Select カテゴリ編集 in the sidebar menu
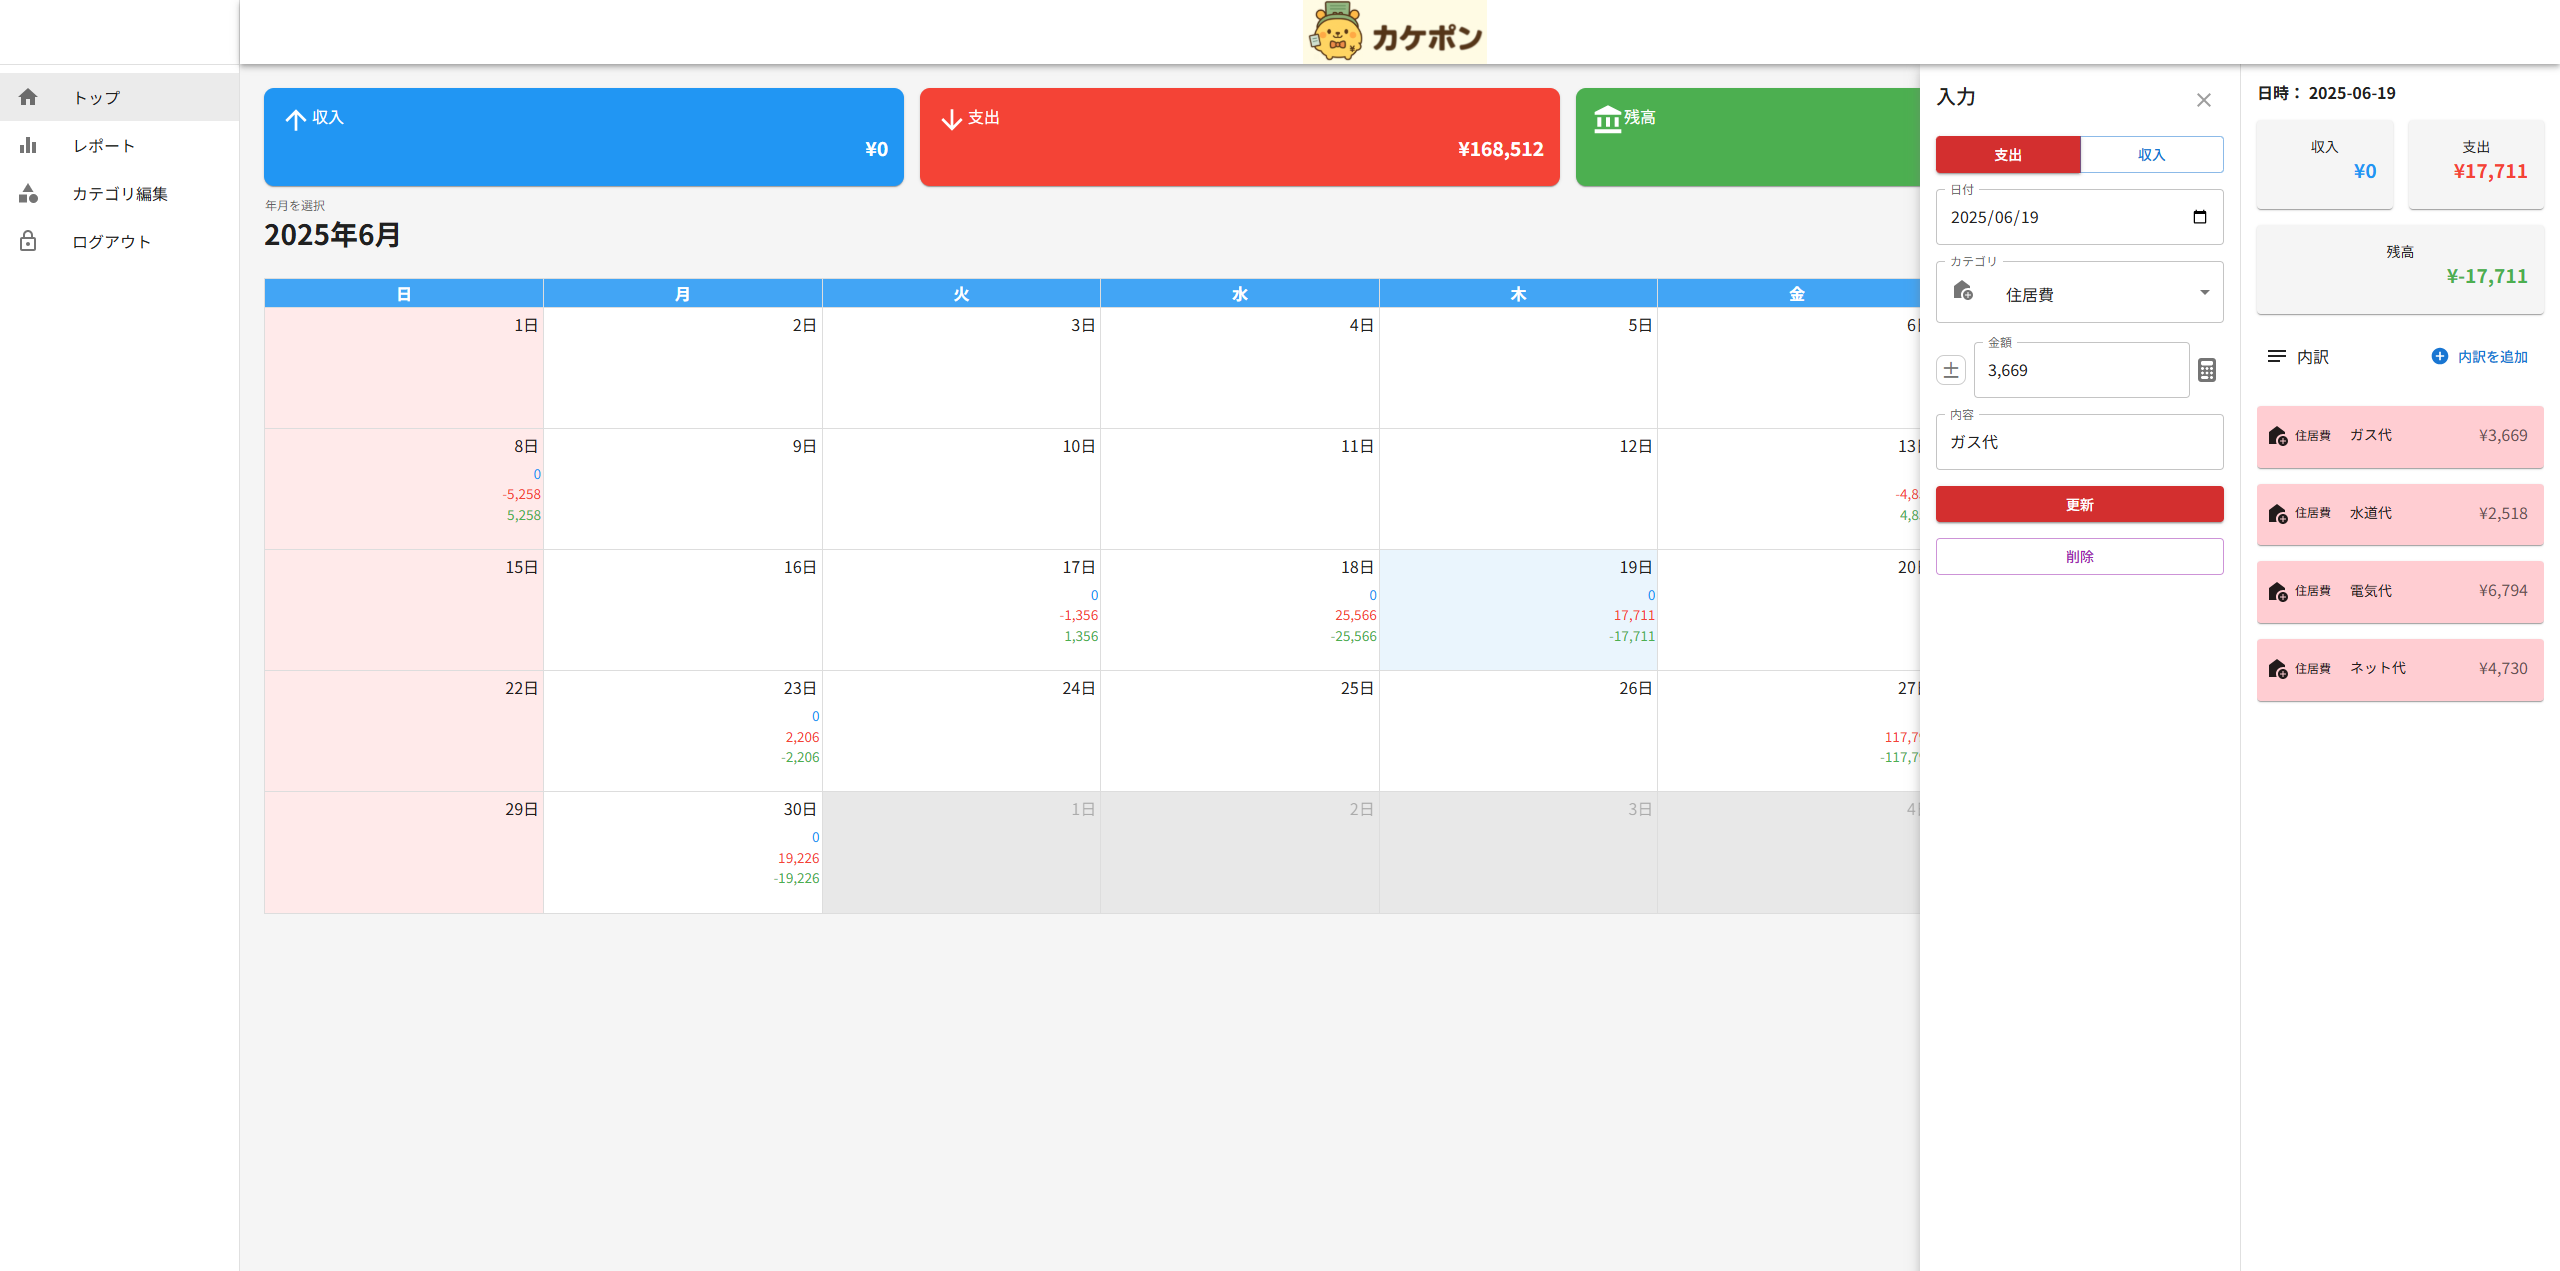Image resolution: width=2560 pixels, height=1271 pixels. click(x=120, y=193)
